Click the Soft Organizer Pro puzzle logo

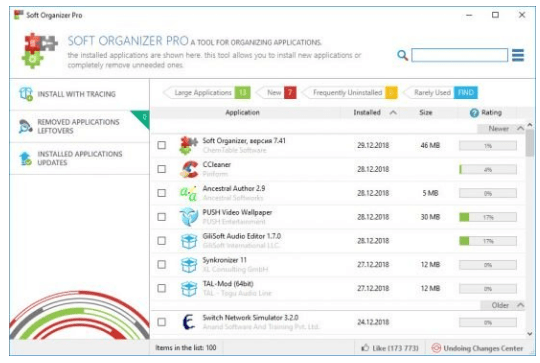40,50
